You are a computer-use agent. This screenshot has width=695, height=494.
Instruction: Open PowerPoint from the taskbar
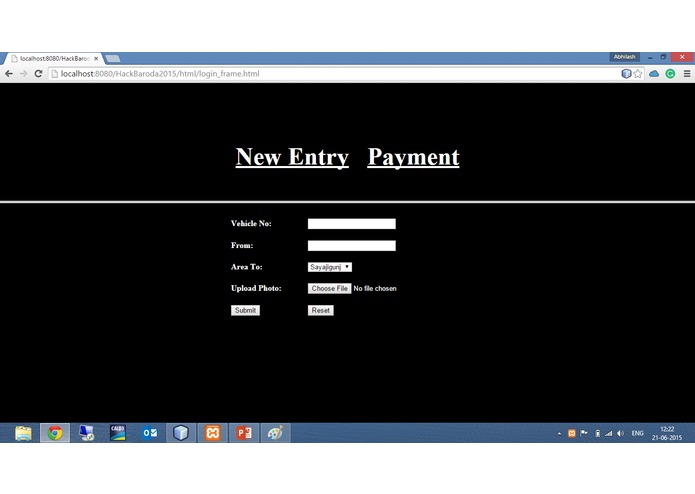244,433
